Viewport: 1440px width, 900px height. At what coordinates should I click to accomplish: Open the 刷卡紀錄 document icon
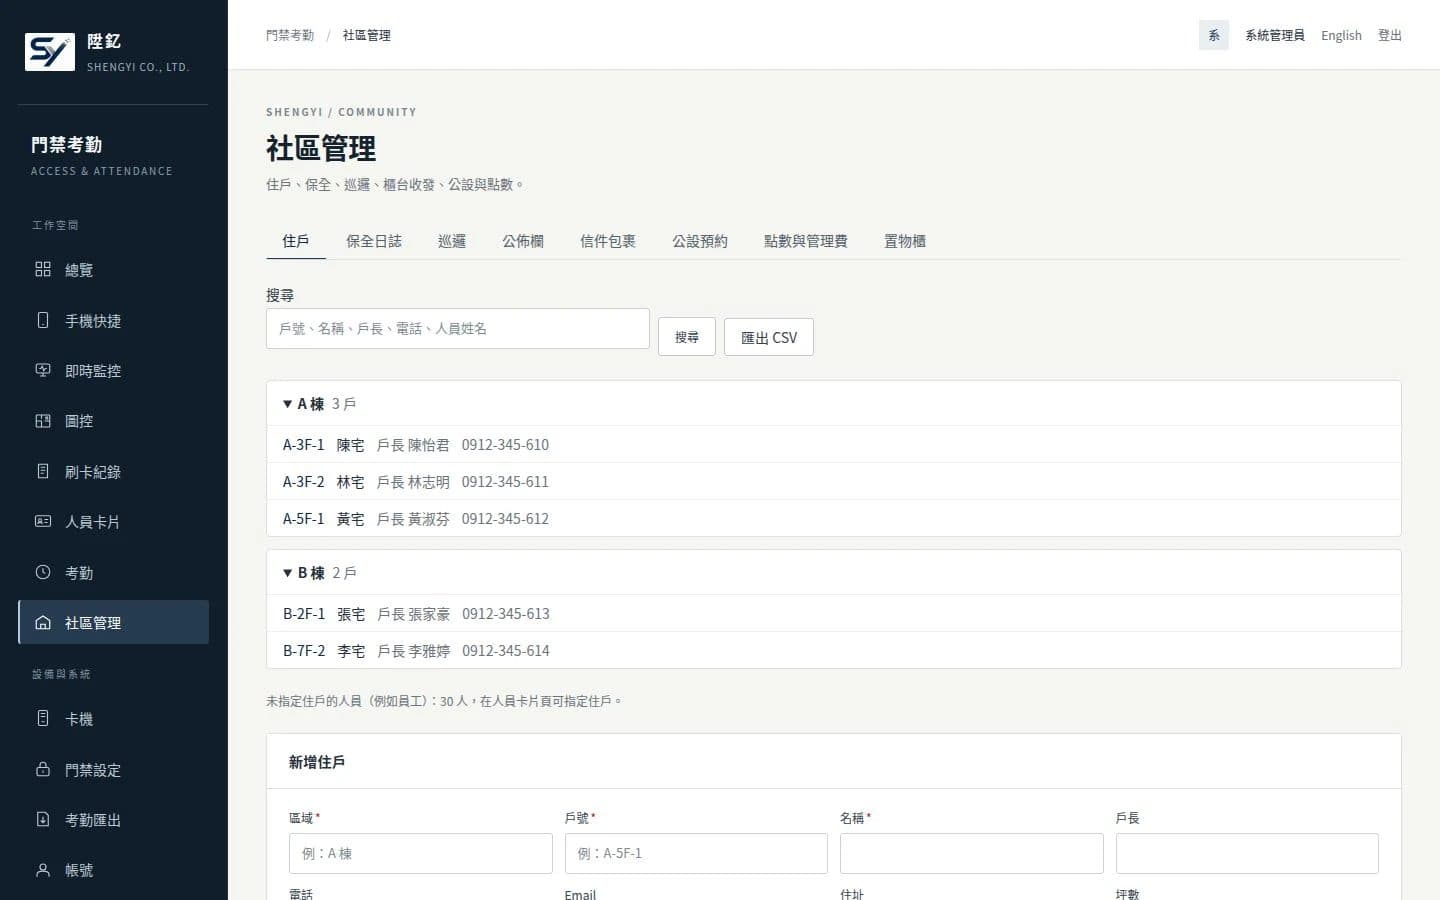(x=43, y=471)
